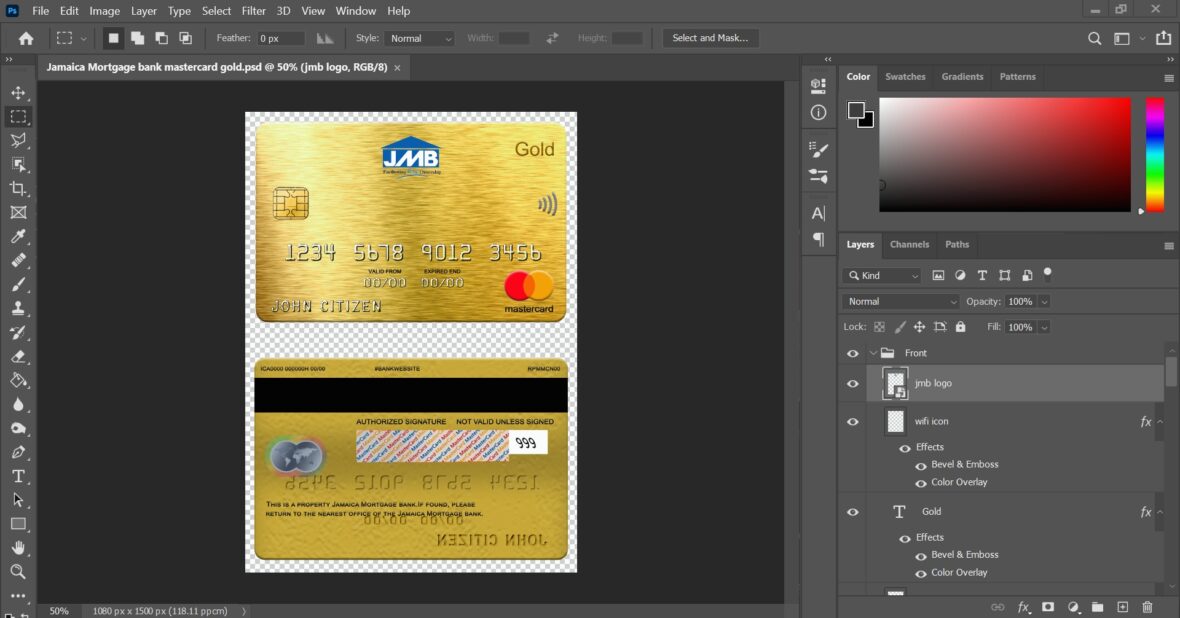Create a new layer with plus icon
The height and width of the screenshot is (618, 1180).
click(1122, 607)
